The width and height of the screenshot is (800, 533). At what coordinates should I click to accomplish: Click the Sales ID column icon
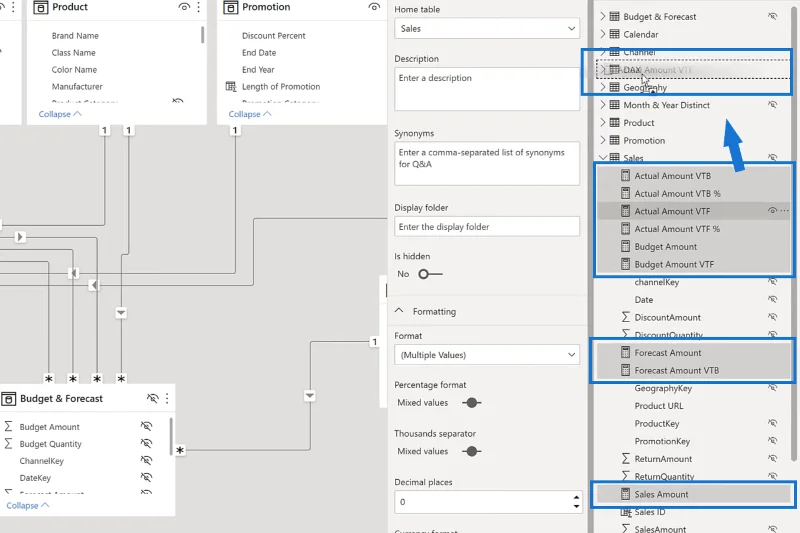[626, 512]
